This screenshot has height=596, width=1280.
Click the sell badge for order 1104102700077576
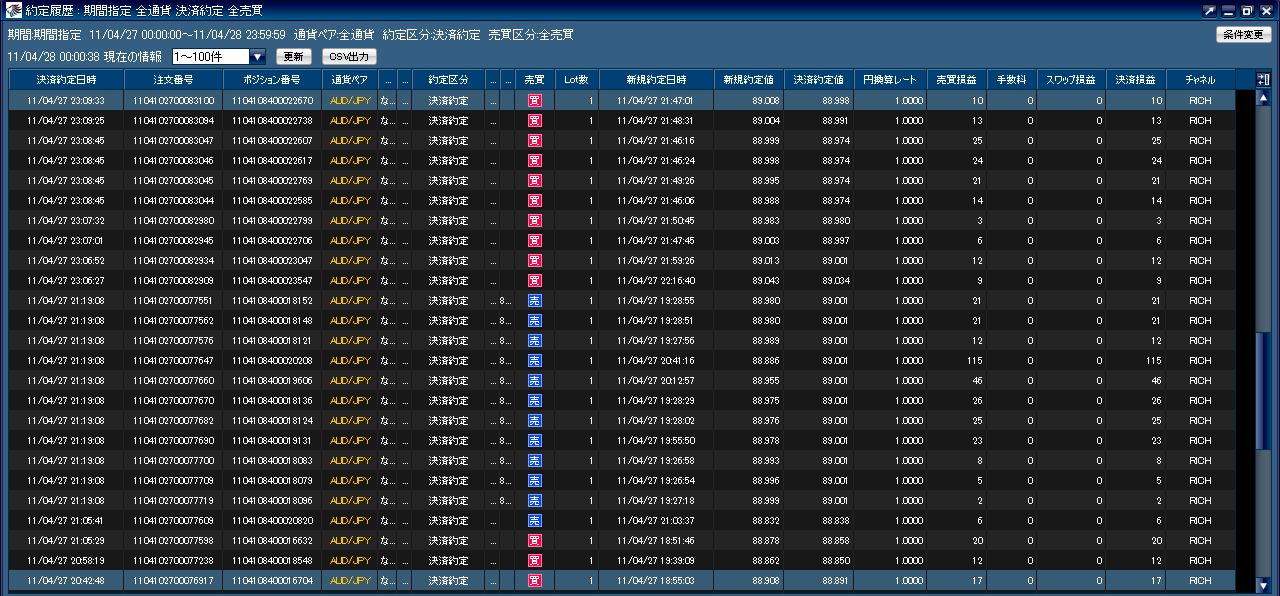pyautogui.click(x=535, y=340)
